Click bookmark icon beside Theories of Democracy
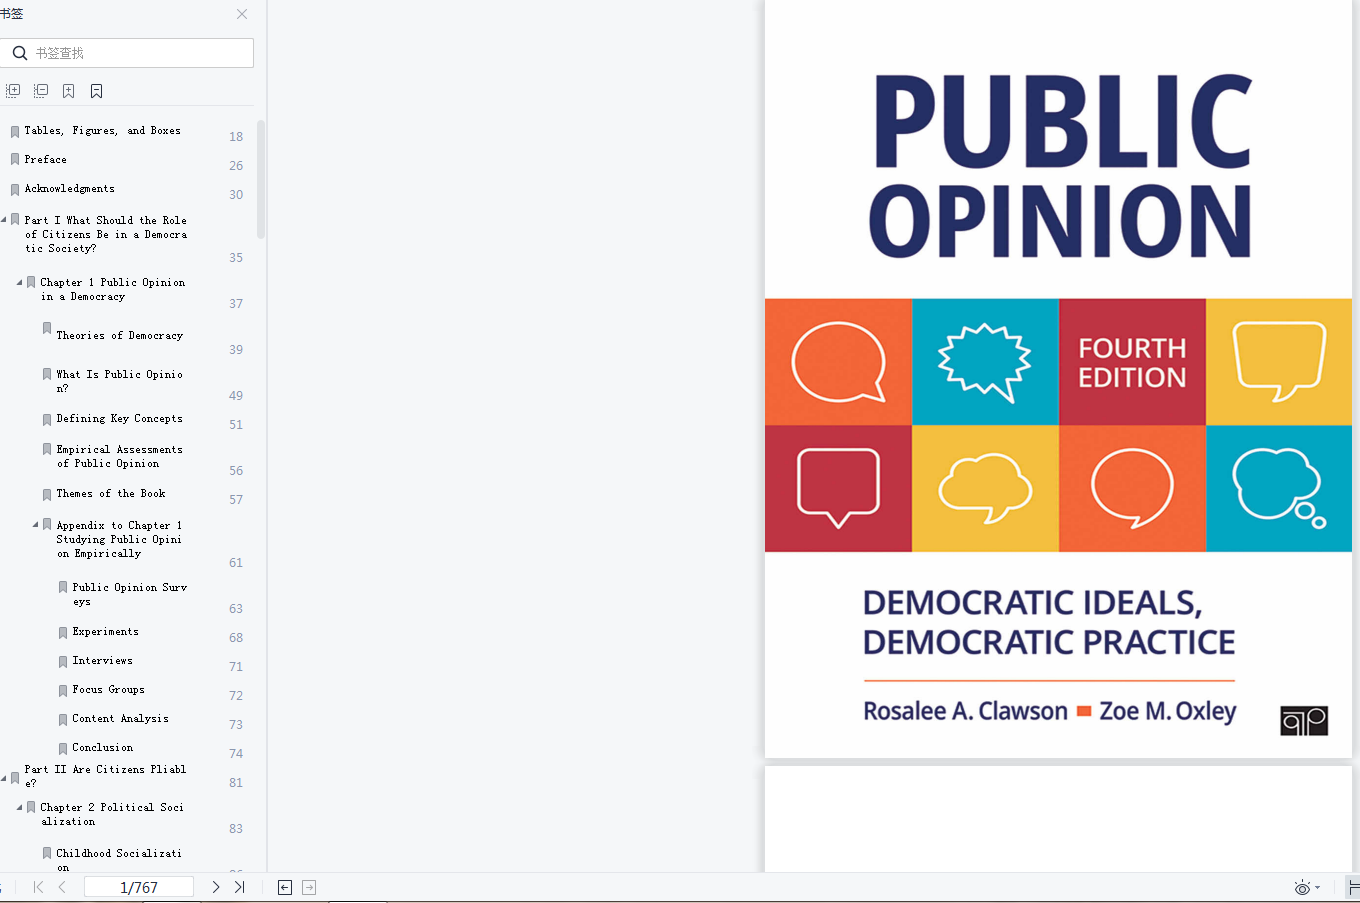Image resolution: width=1360 pixels, height=903 pixels. coord(47,329)
